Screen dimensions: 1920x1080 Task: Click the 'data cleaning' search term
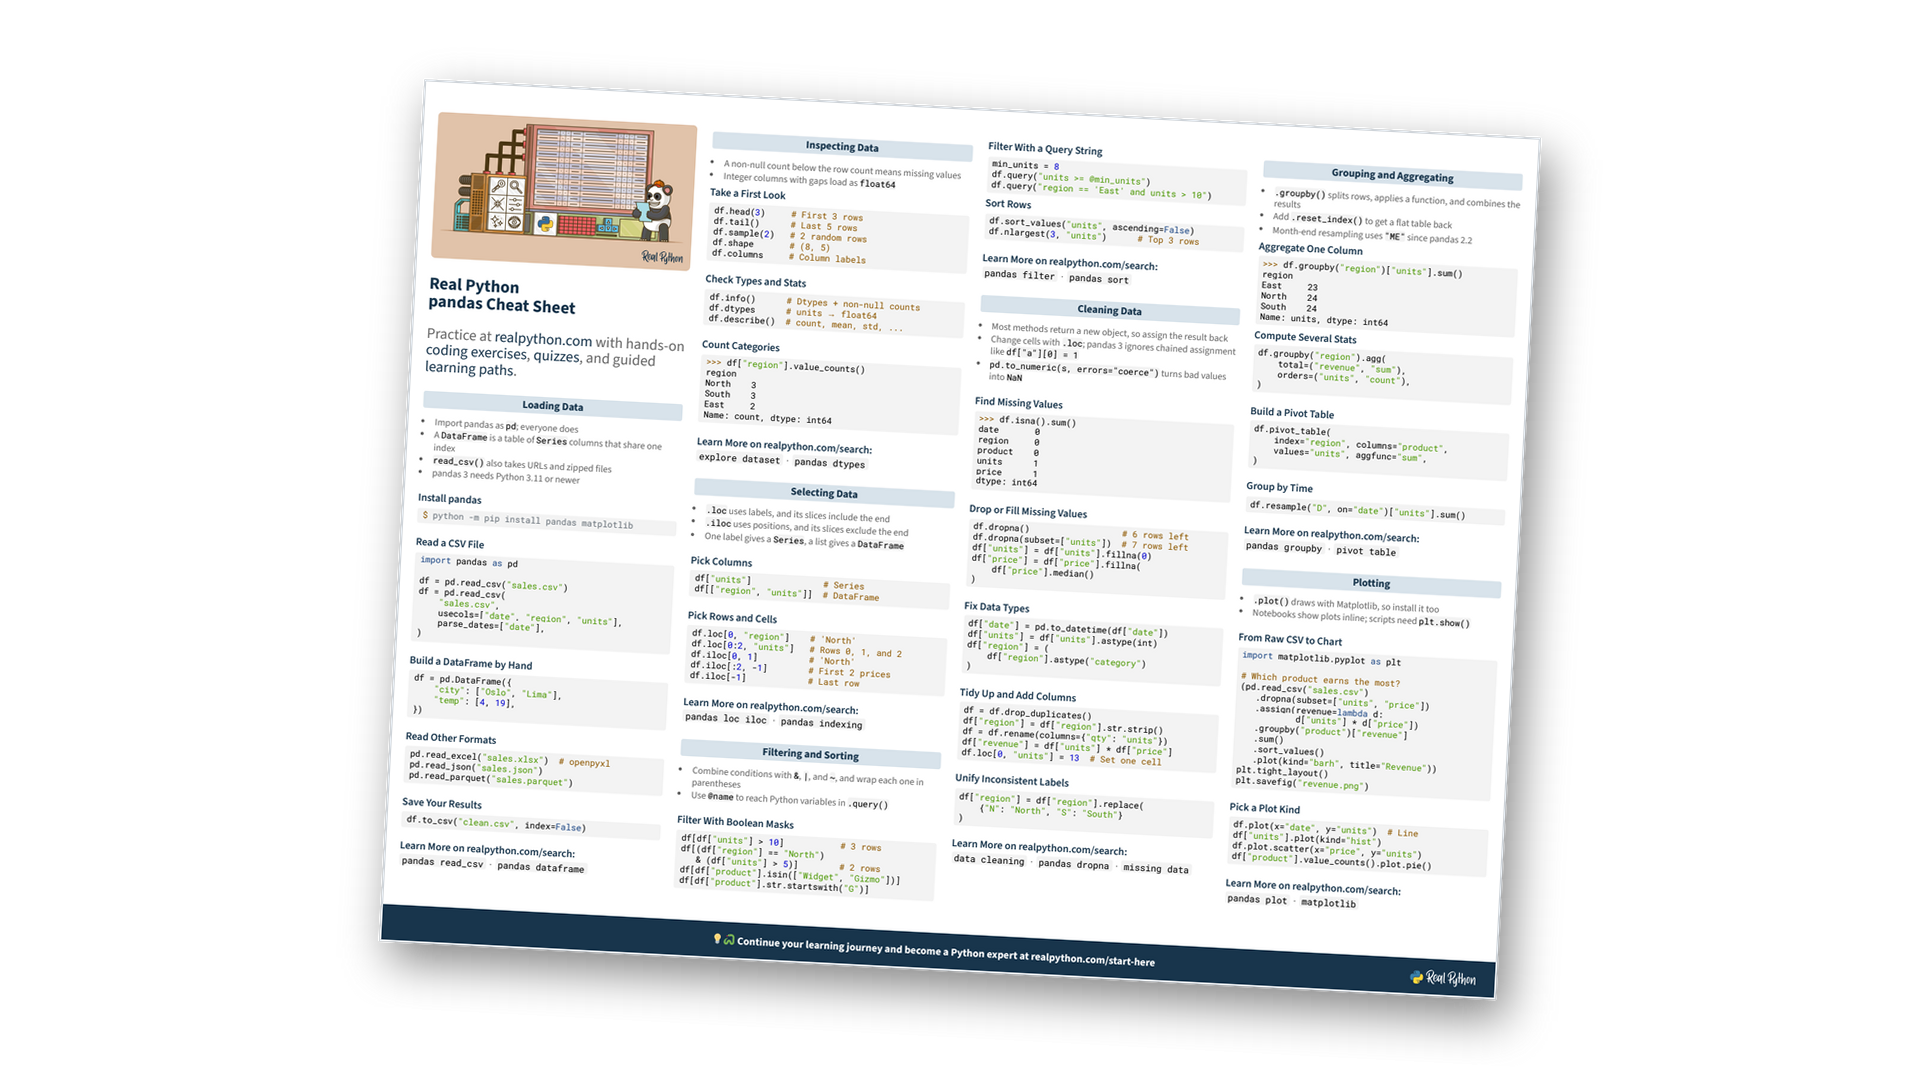[988, 860]
